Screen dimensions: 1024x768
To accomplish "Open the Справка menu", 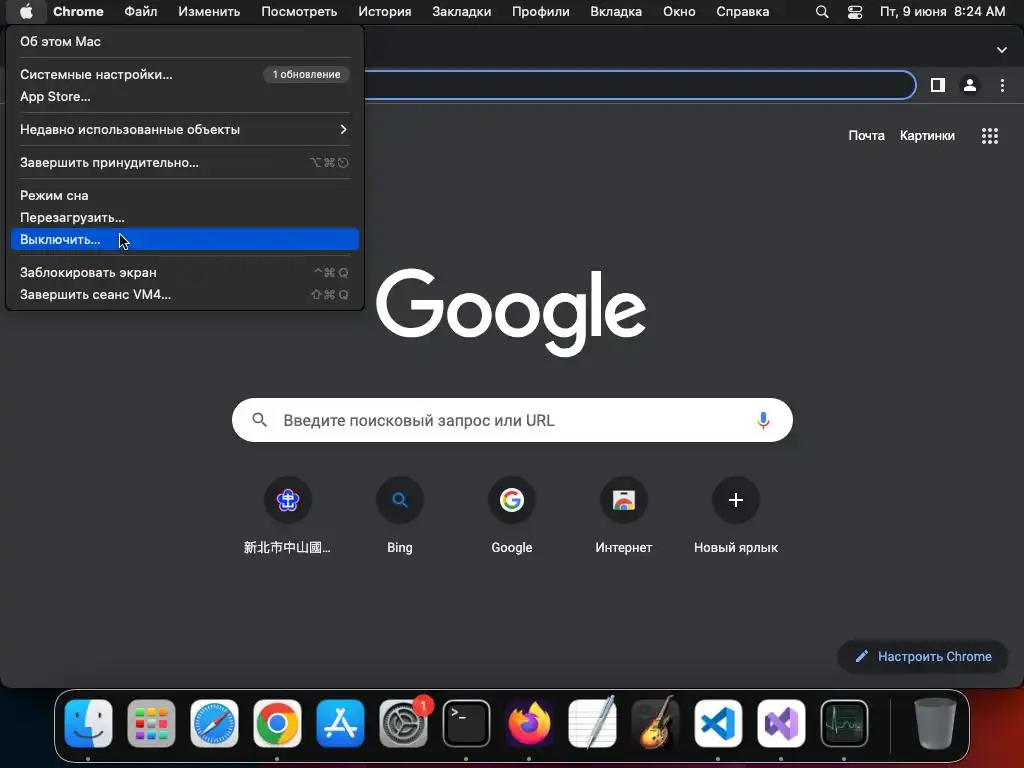I will (x=743, y=11).
